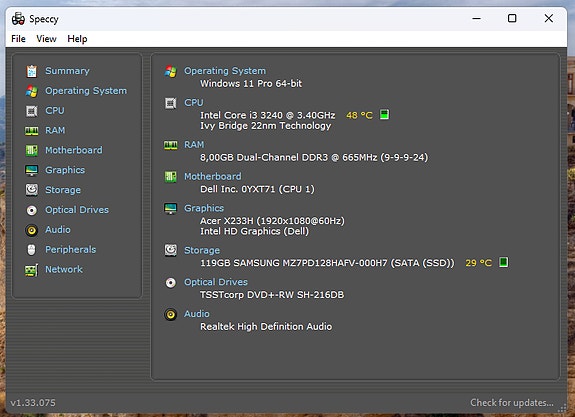
Task: Click the Graphics heading in summary panel
Action: 204,208
